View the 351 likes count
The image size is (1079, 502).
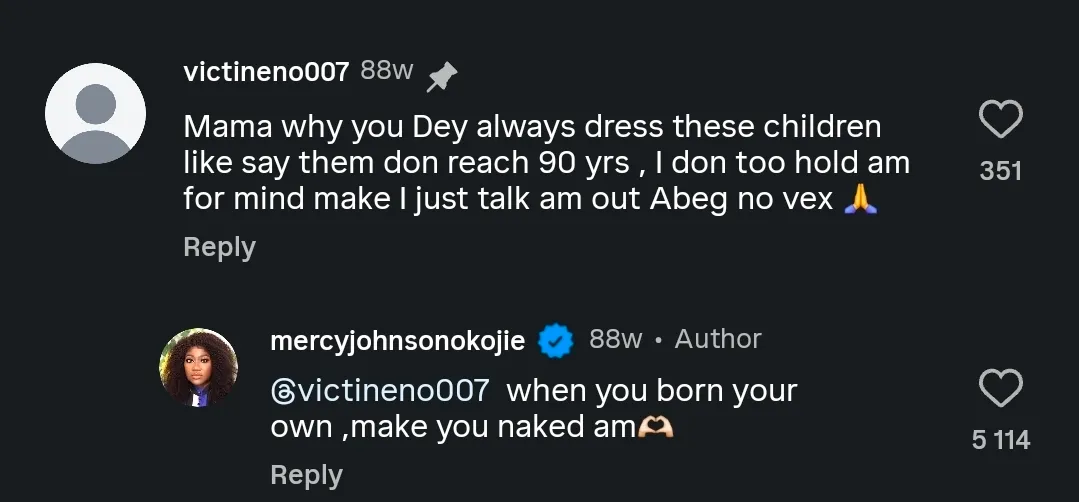[x=1000, y=171]
